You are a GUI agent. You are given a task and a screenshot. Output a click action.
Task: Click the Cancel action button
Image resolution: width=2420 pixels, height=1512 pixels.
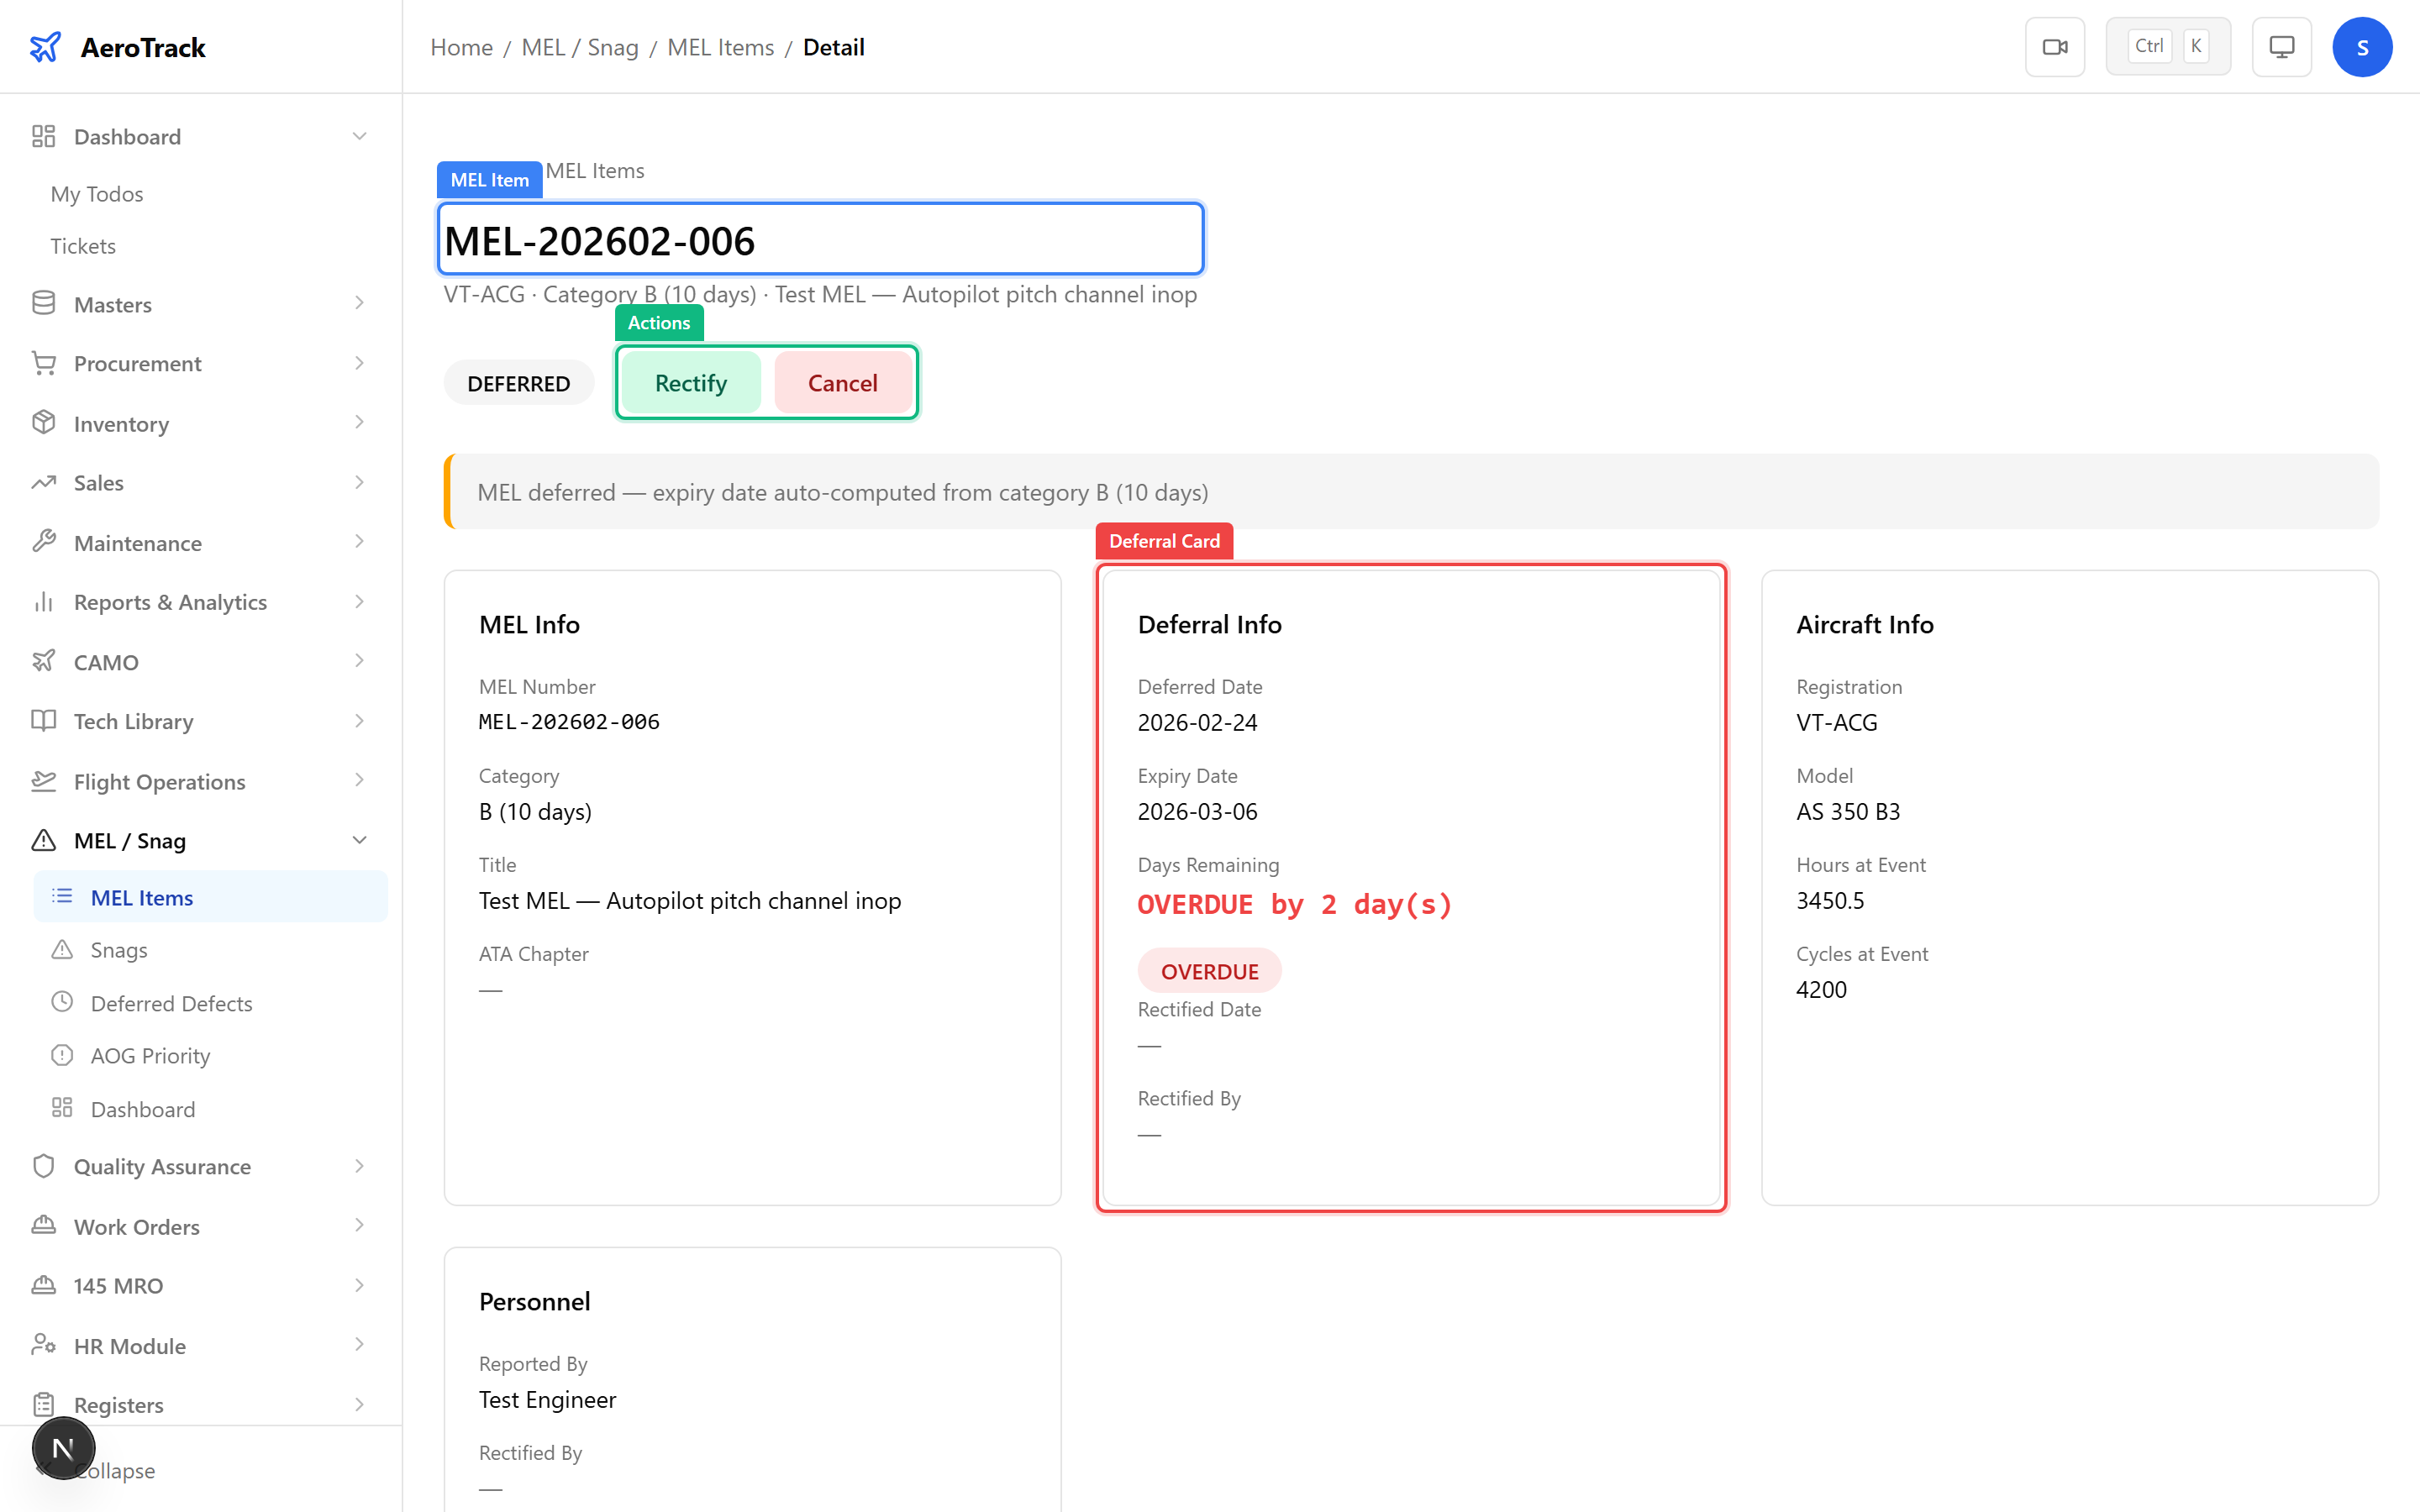[x=842, y=382]
